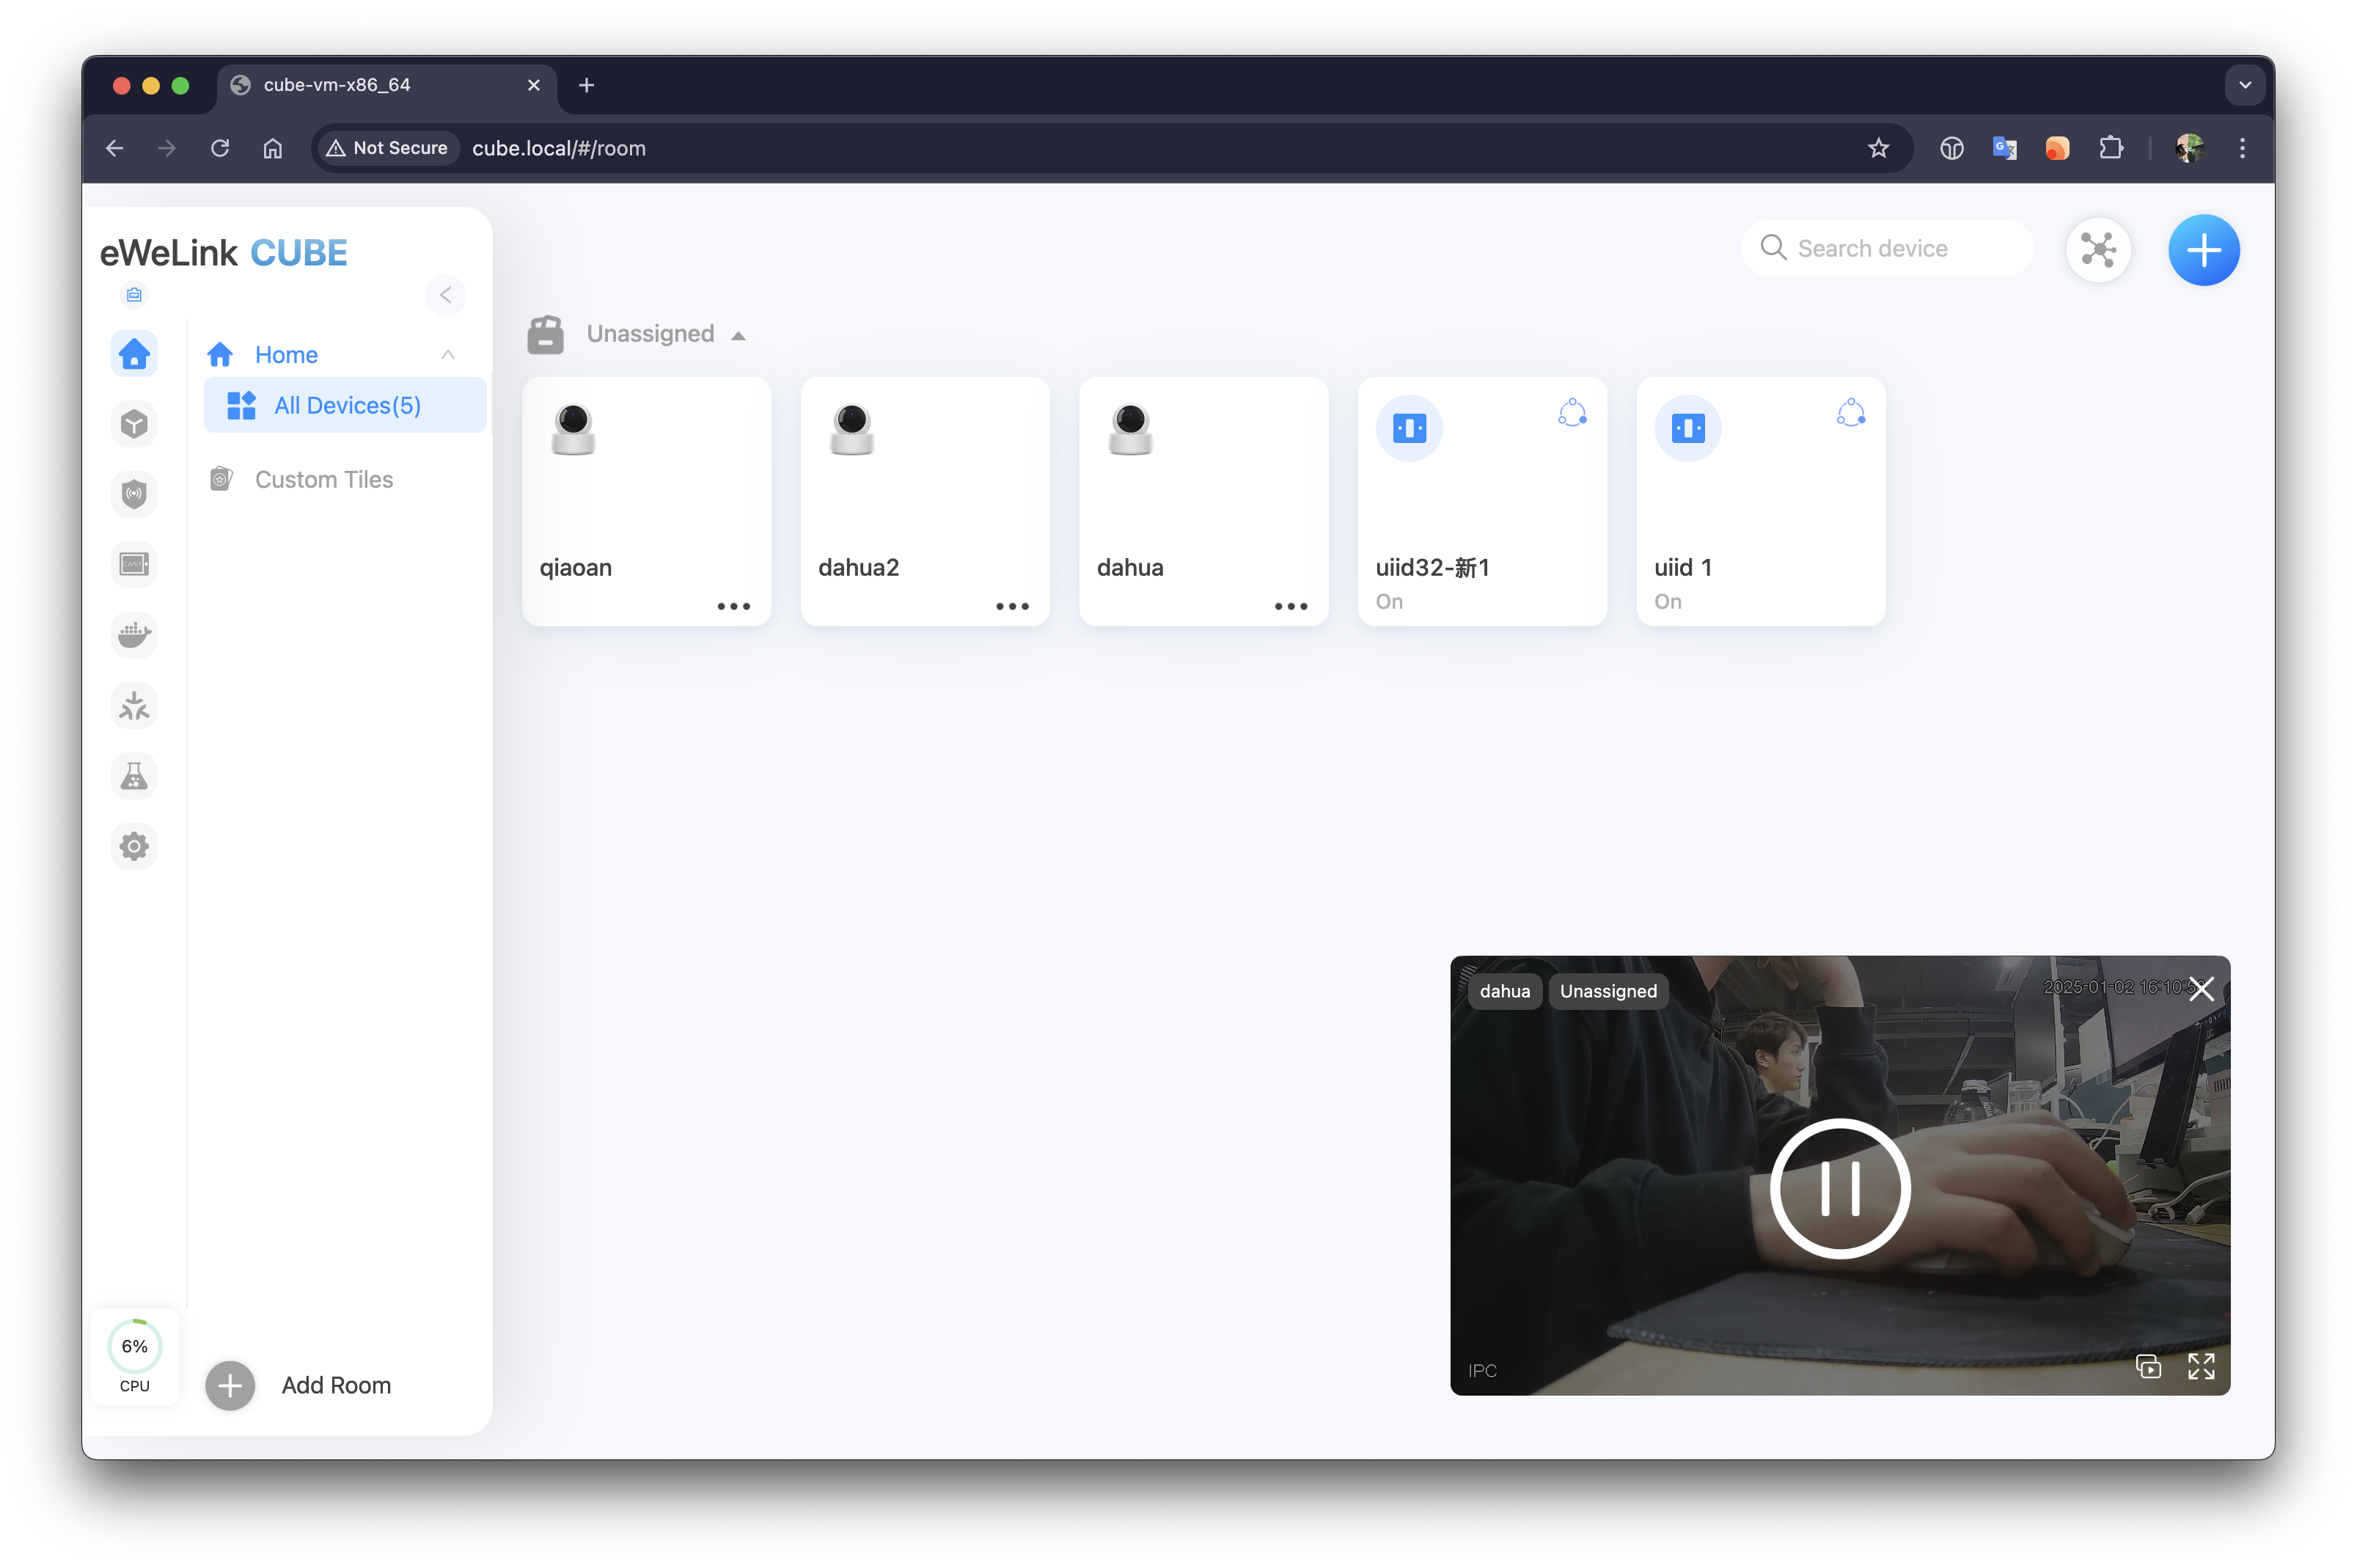Collapse the Home menu chevron
The image size is (2357, 1568).
click(x=448, y=355)
